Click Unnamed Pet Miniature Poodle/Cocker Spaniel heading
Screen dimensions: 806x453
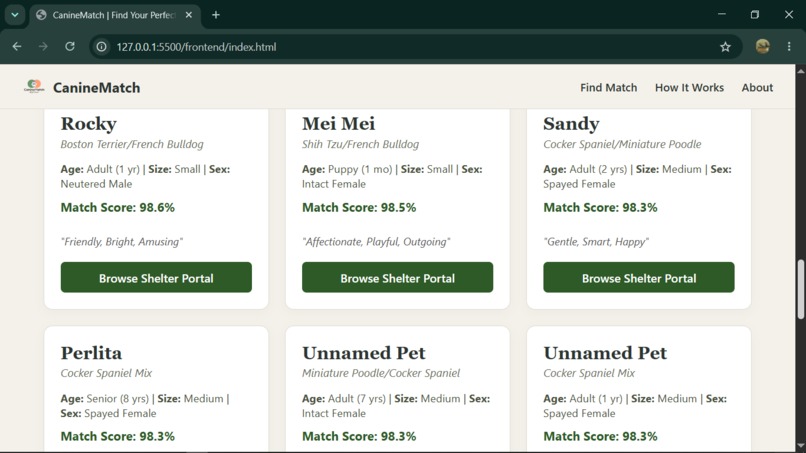pos(364,353)
